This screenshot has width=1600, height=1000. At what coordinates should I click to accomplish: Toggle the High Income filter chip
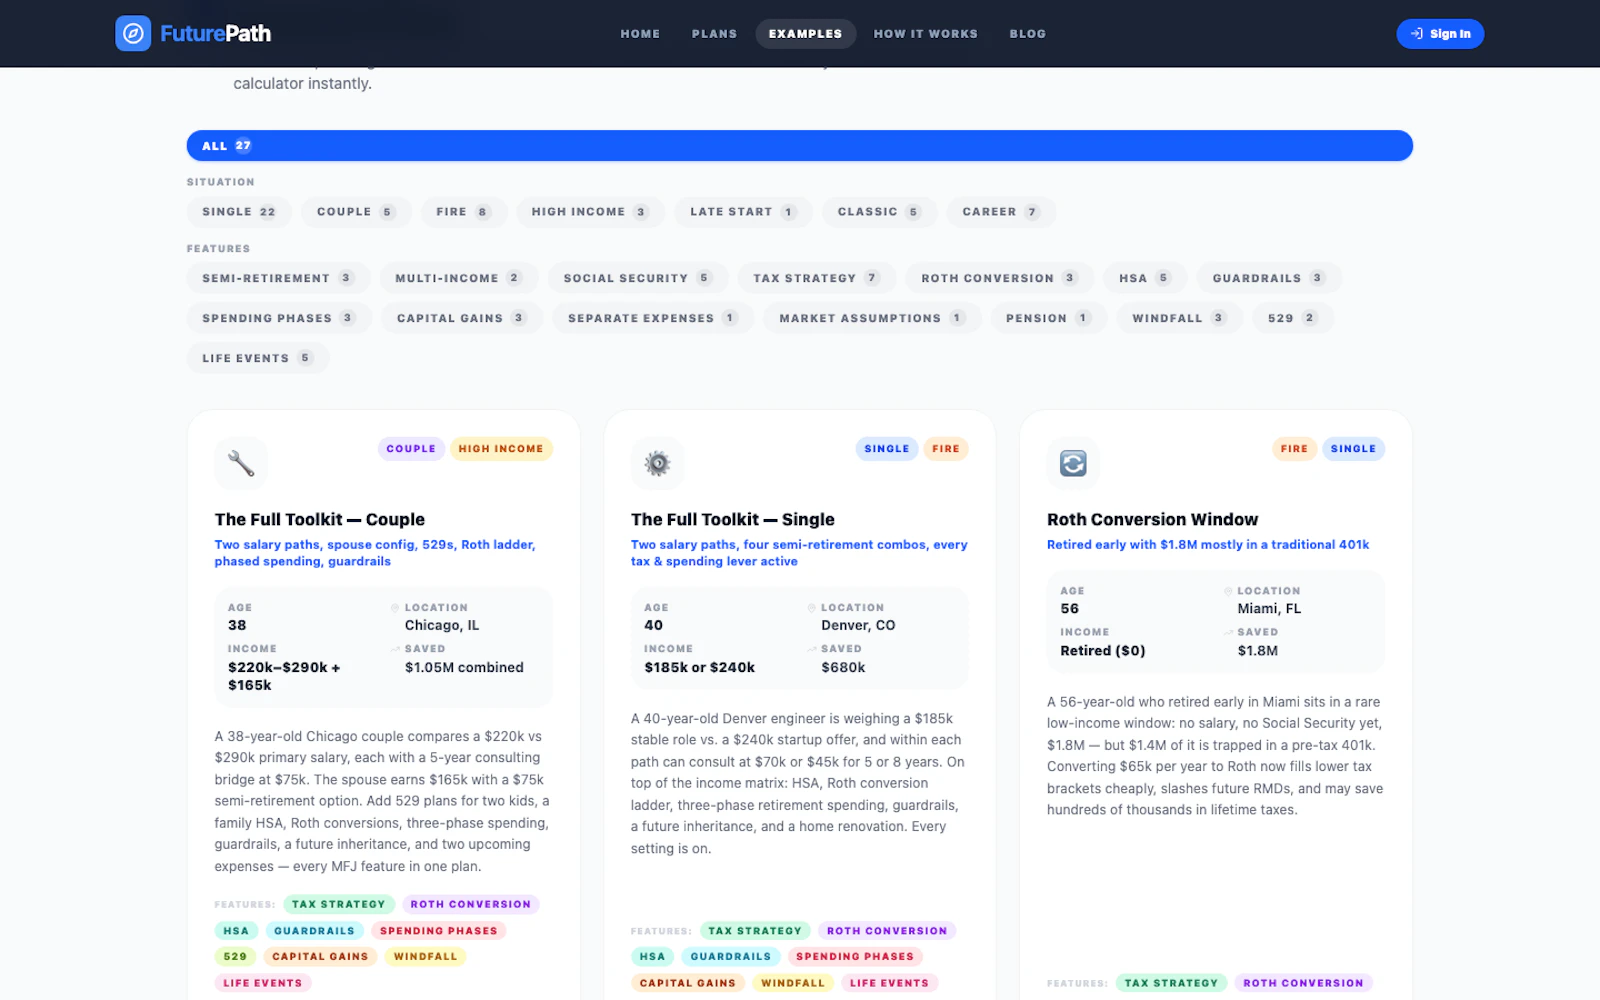coord(590,212)
